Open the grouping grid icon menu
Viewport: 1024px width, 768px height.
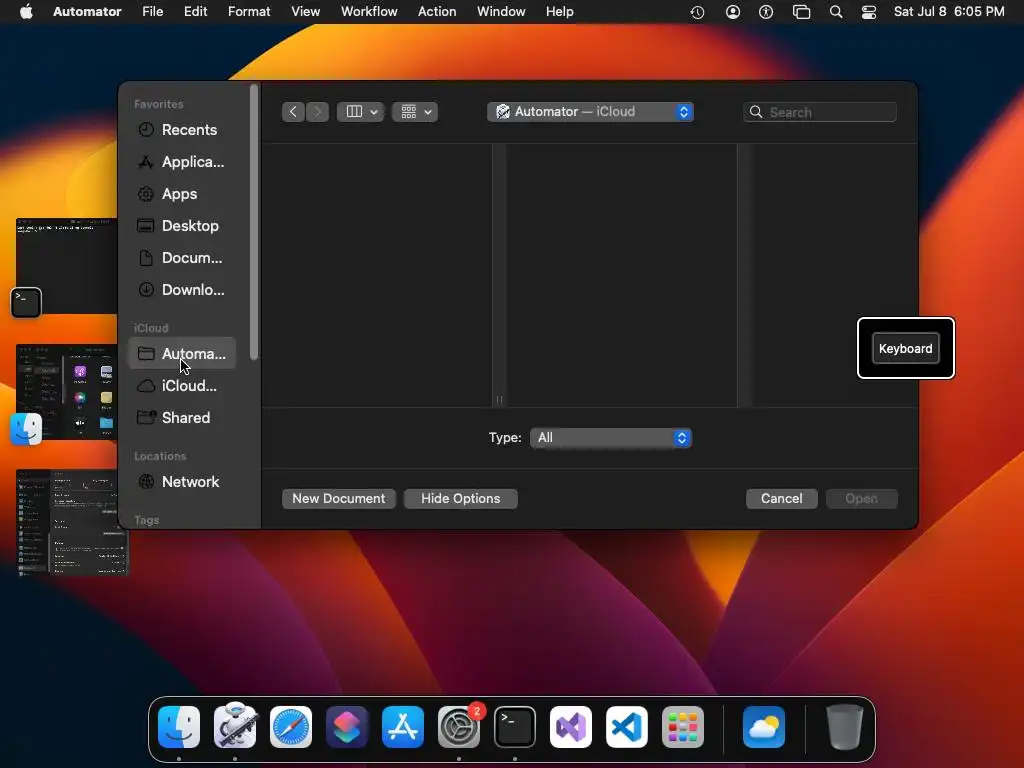[x=415, y=112]
